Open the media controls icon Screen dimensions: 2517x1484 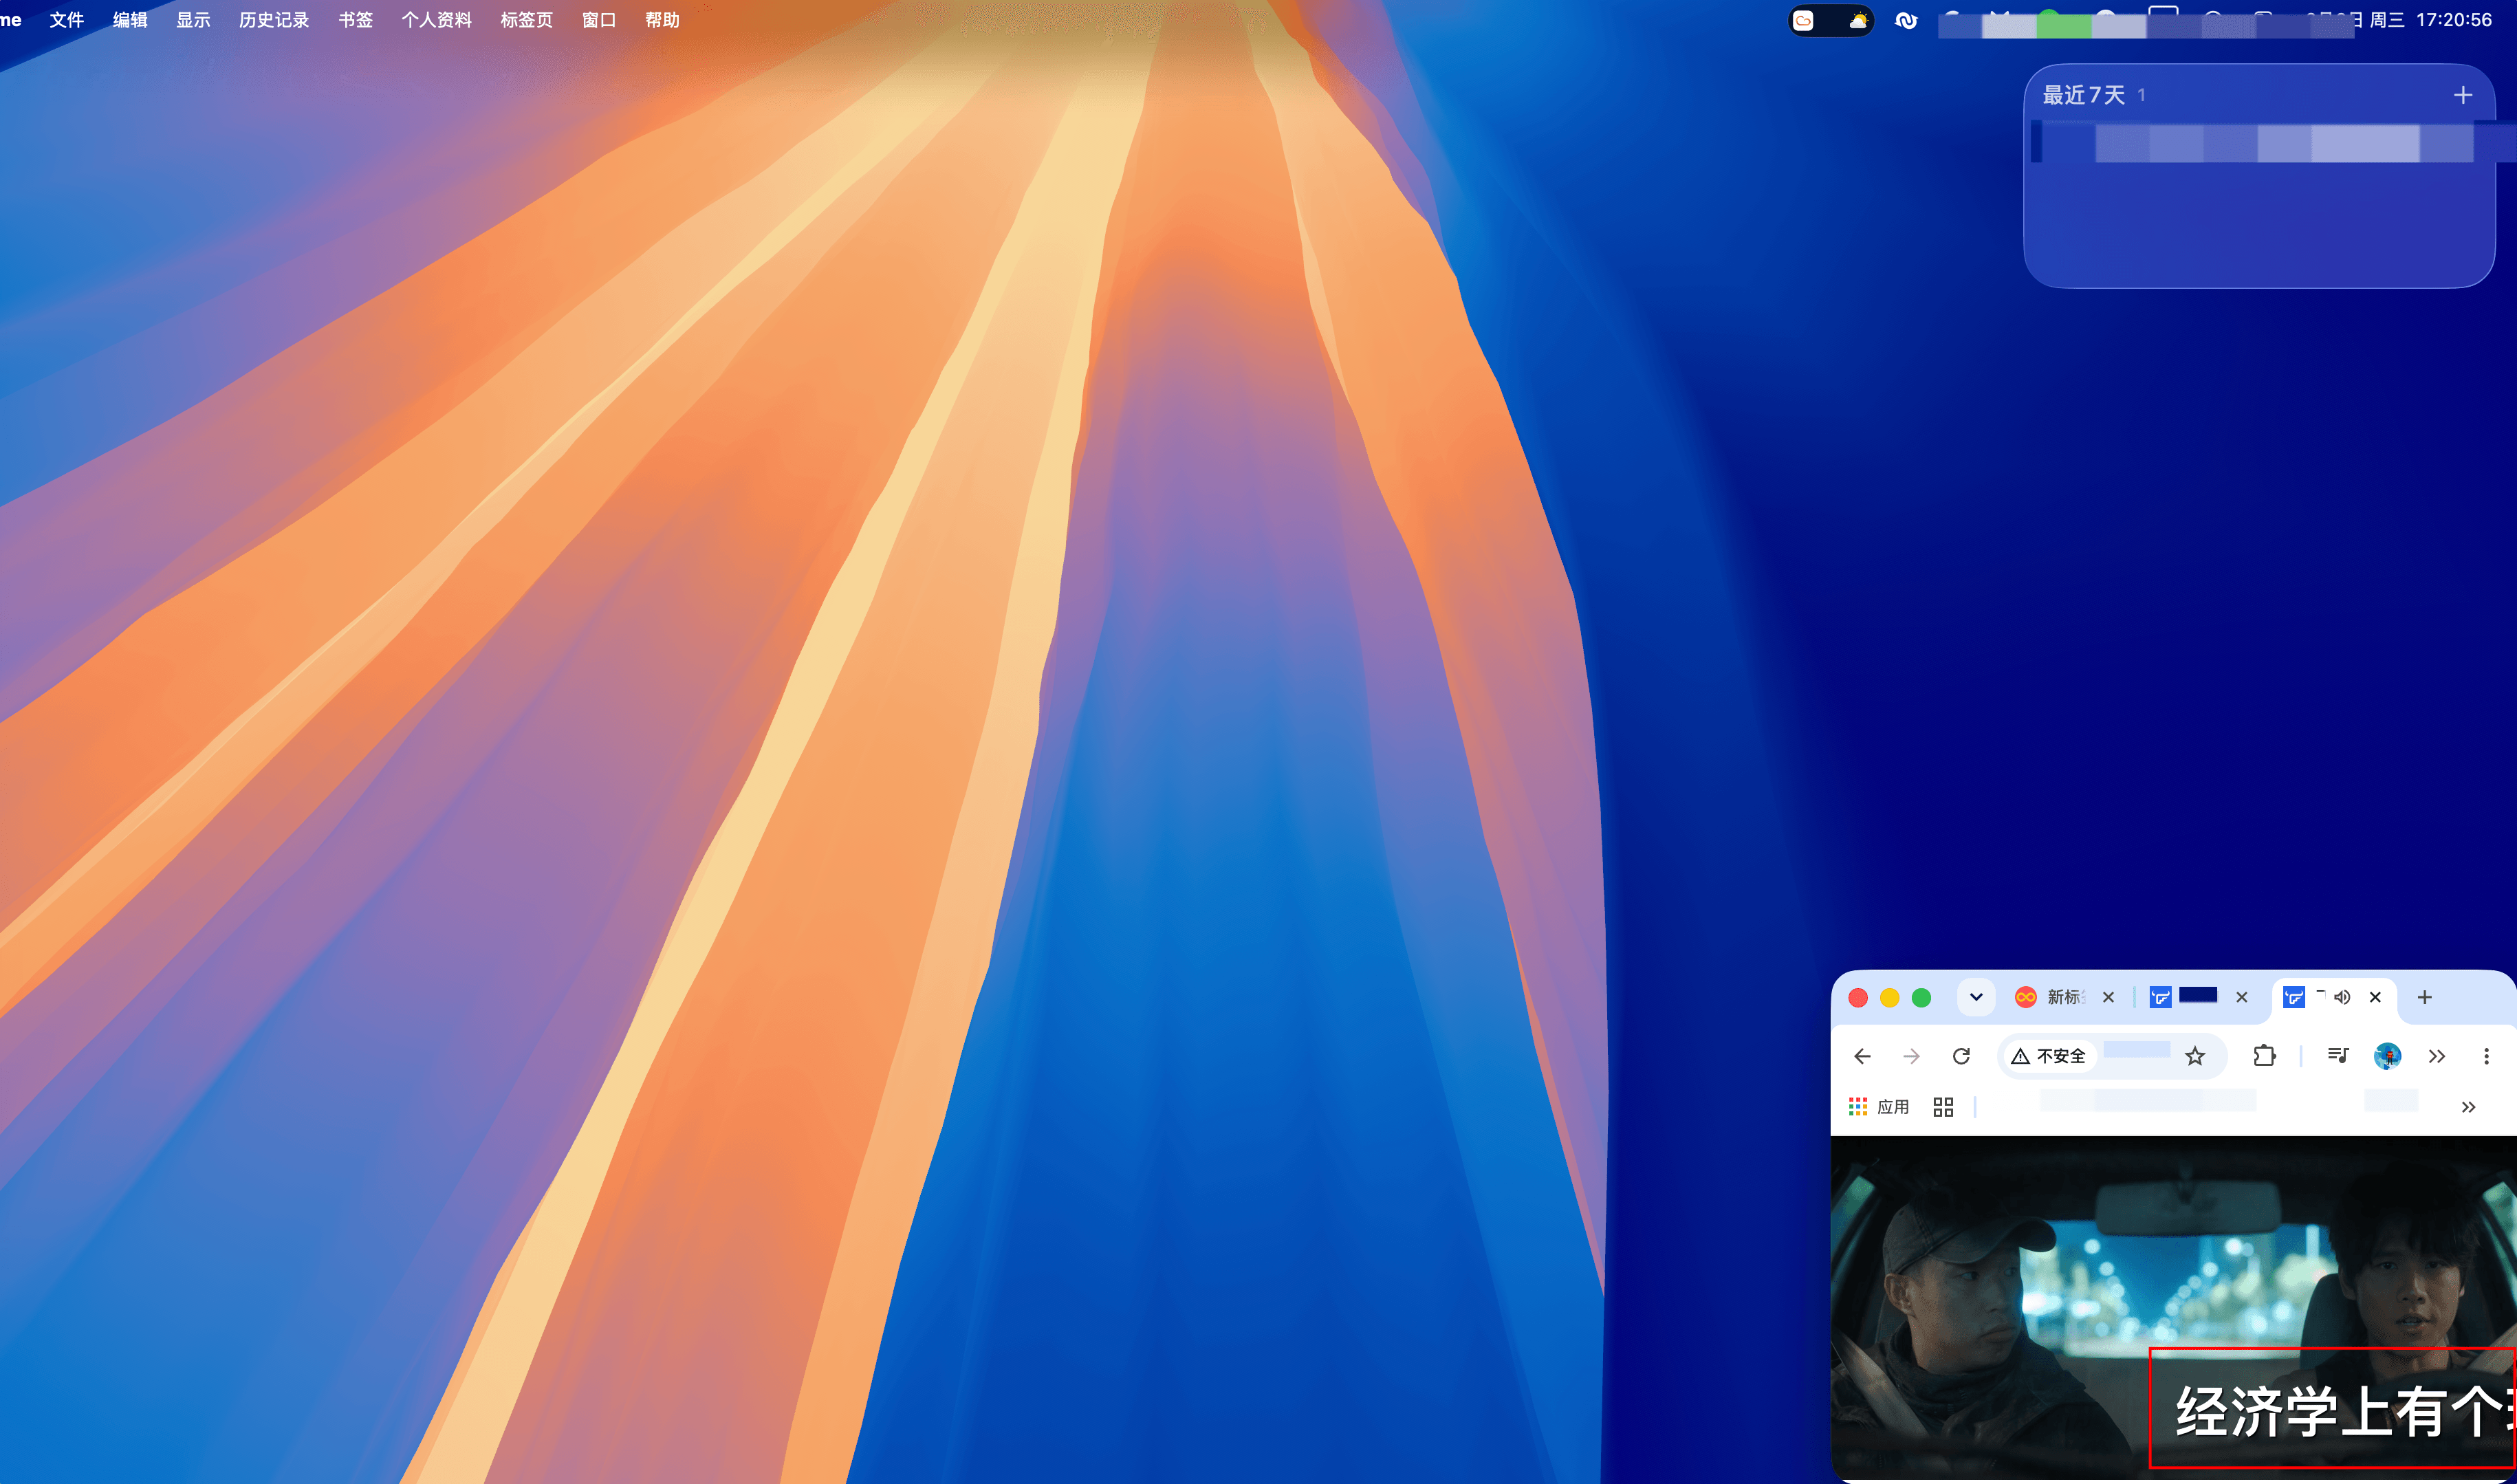pos(2337,1056)
